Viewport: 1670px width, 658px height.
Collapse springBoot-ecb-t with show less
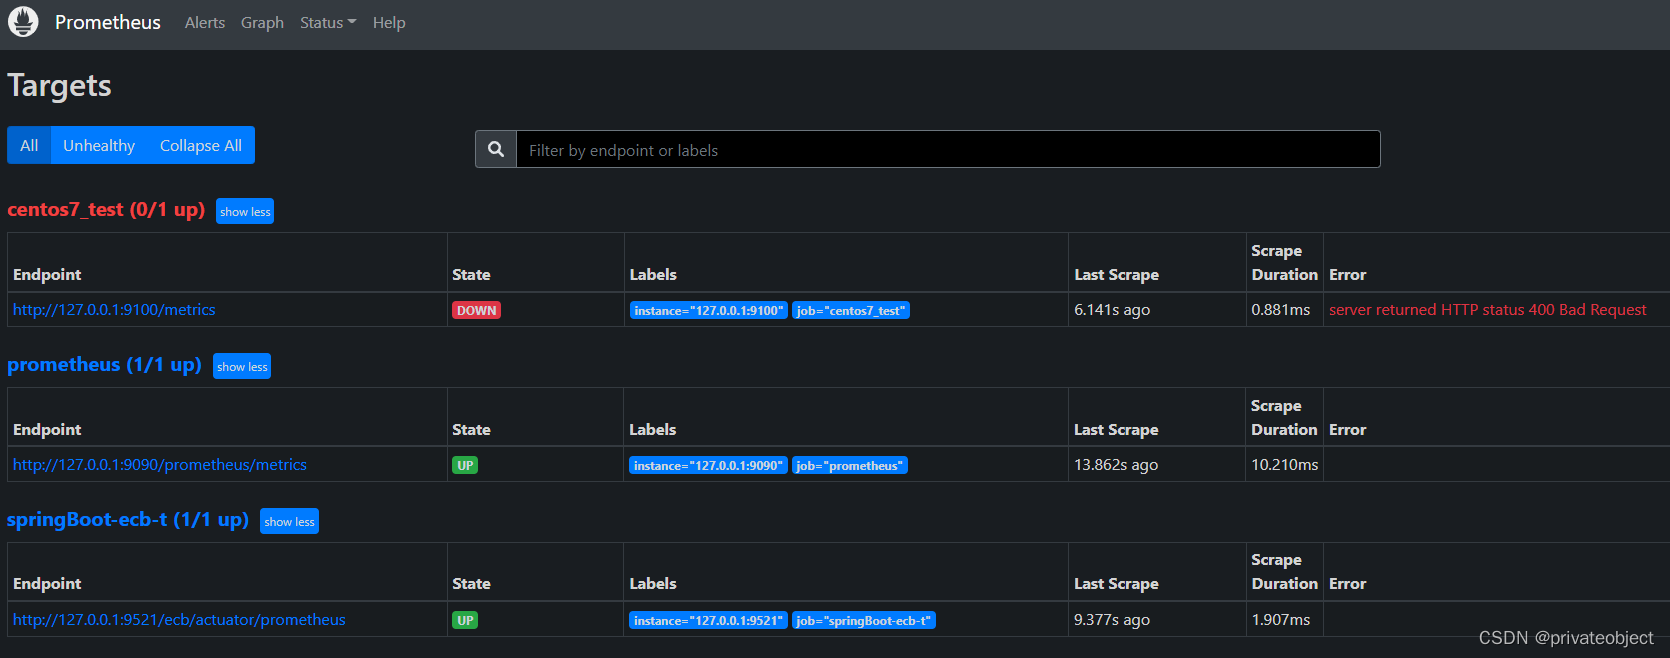pyautogui.click(x=289, y=521)
